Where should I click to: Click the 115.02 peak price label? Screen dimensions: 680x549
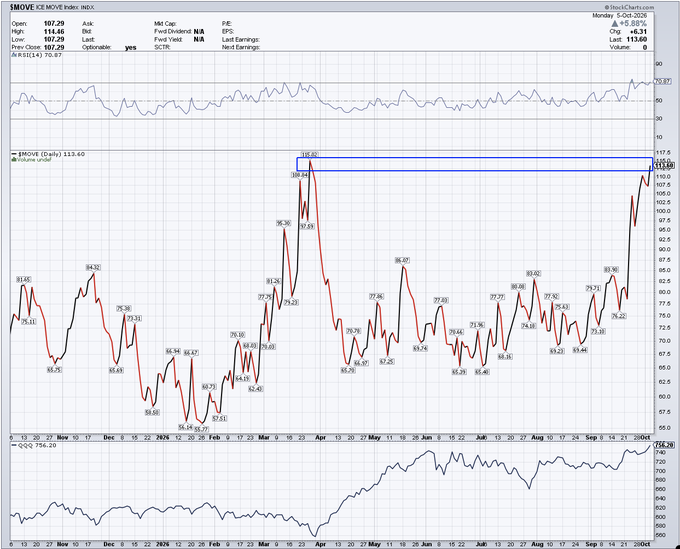click(310, 154)
